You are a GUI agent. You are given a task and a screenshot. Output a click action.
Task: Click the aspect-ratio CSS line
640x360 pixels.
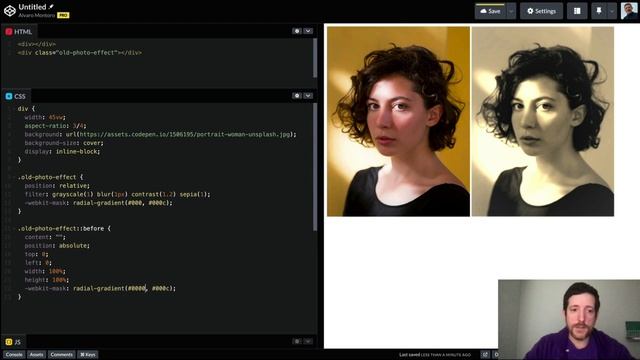click(55, 126)
